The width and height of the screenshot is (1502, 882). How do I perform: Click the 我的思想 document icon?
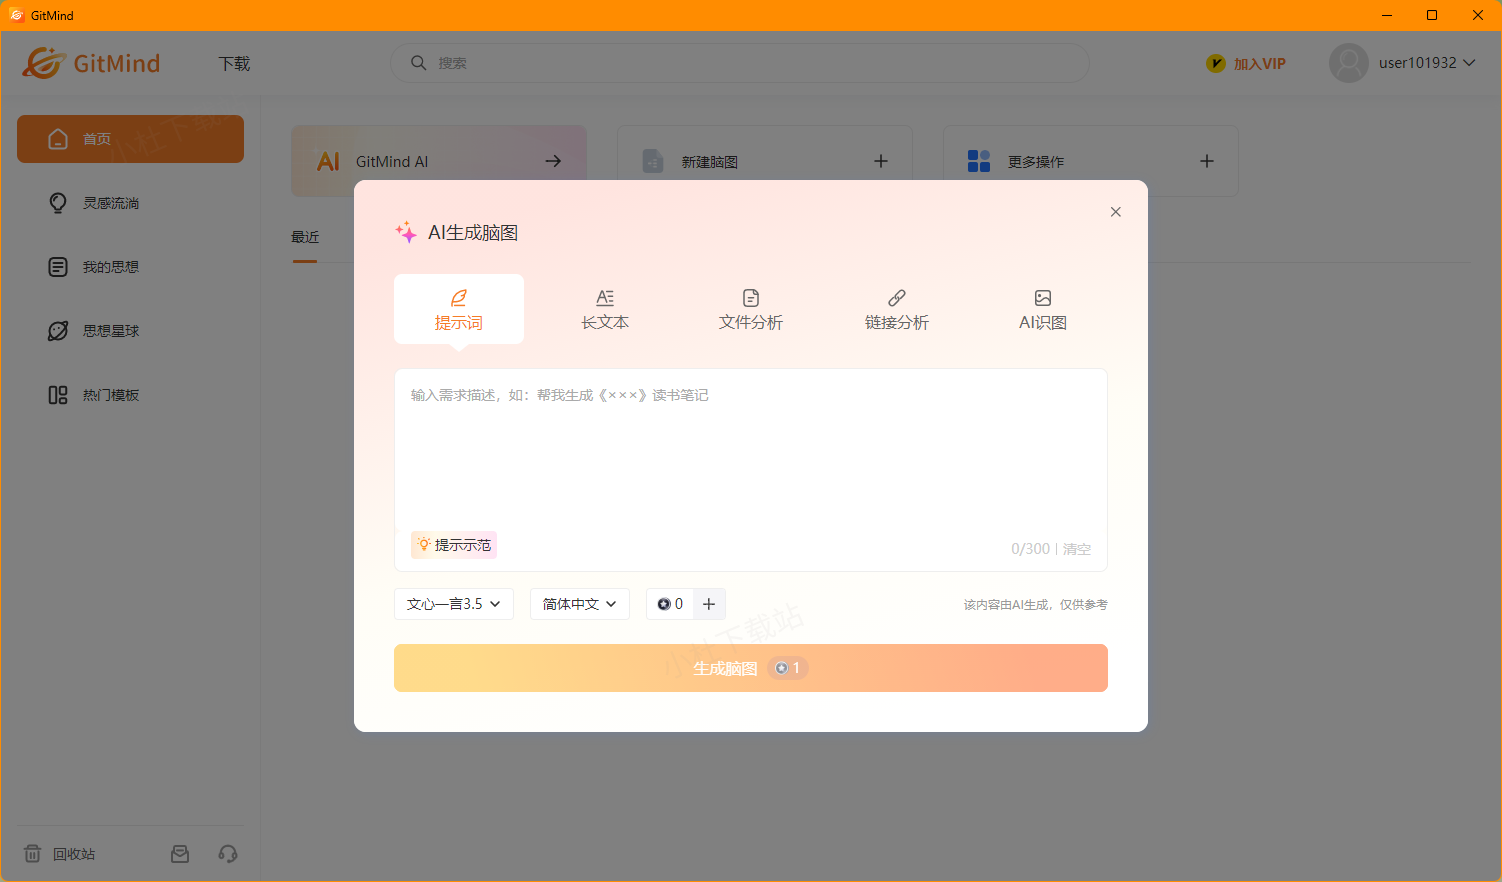pyautogui.click(x=58, y=267)
